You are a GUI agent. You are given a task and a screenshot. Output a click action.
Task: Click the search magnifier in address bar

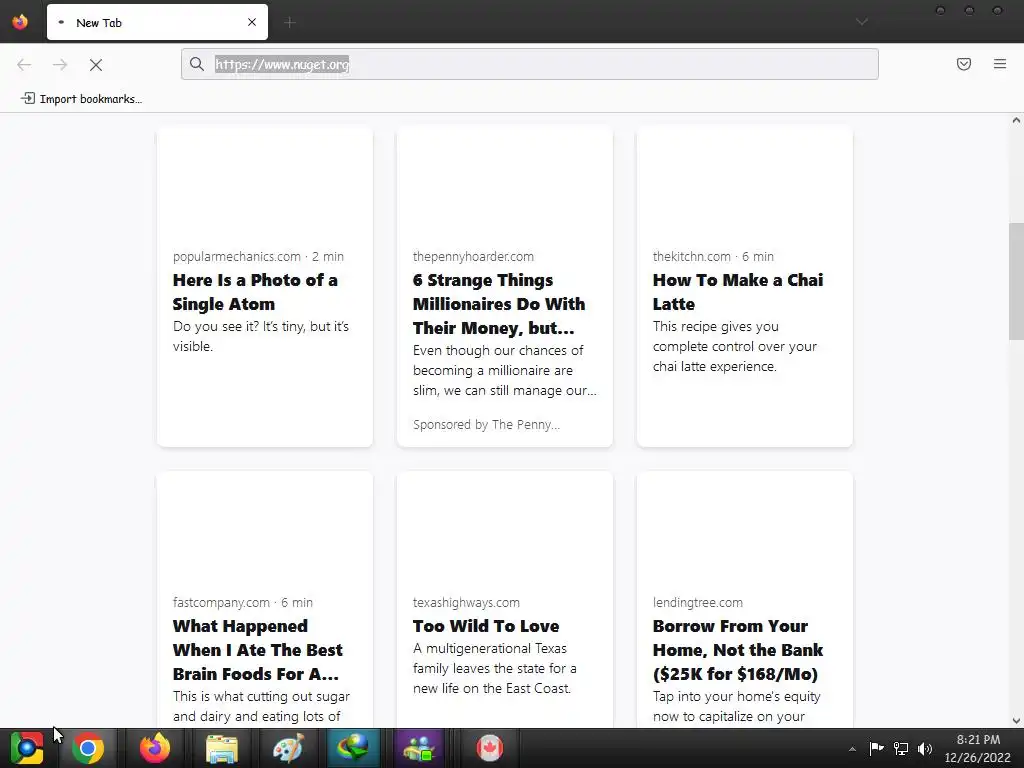pyautogui.click(x=197, y=64)
